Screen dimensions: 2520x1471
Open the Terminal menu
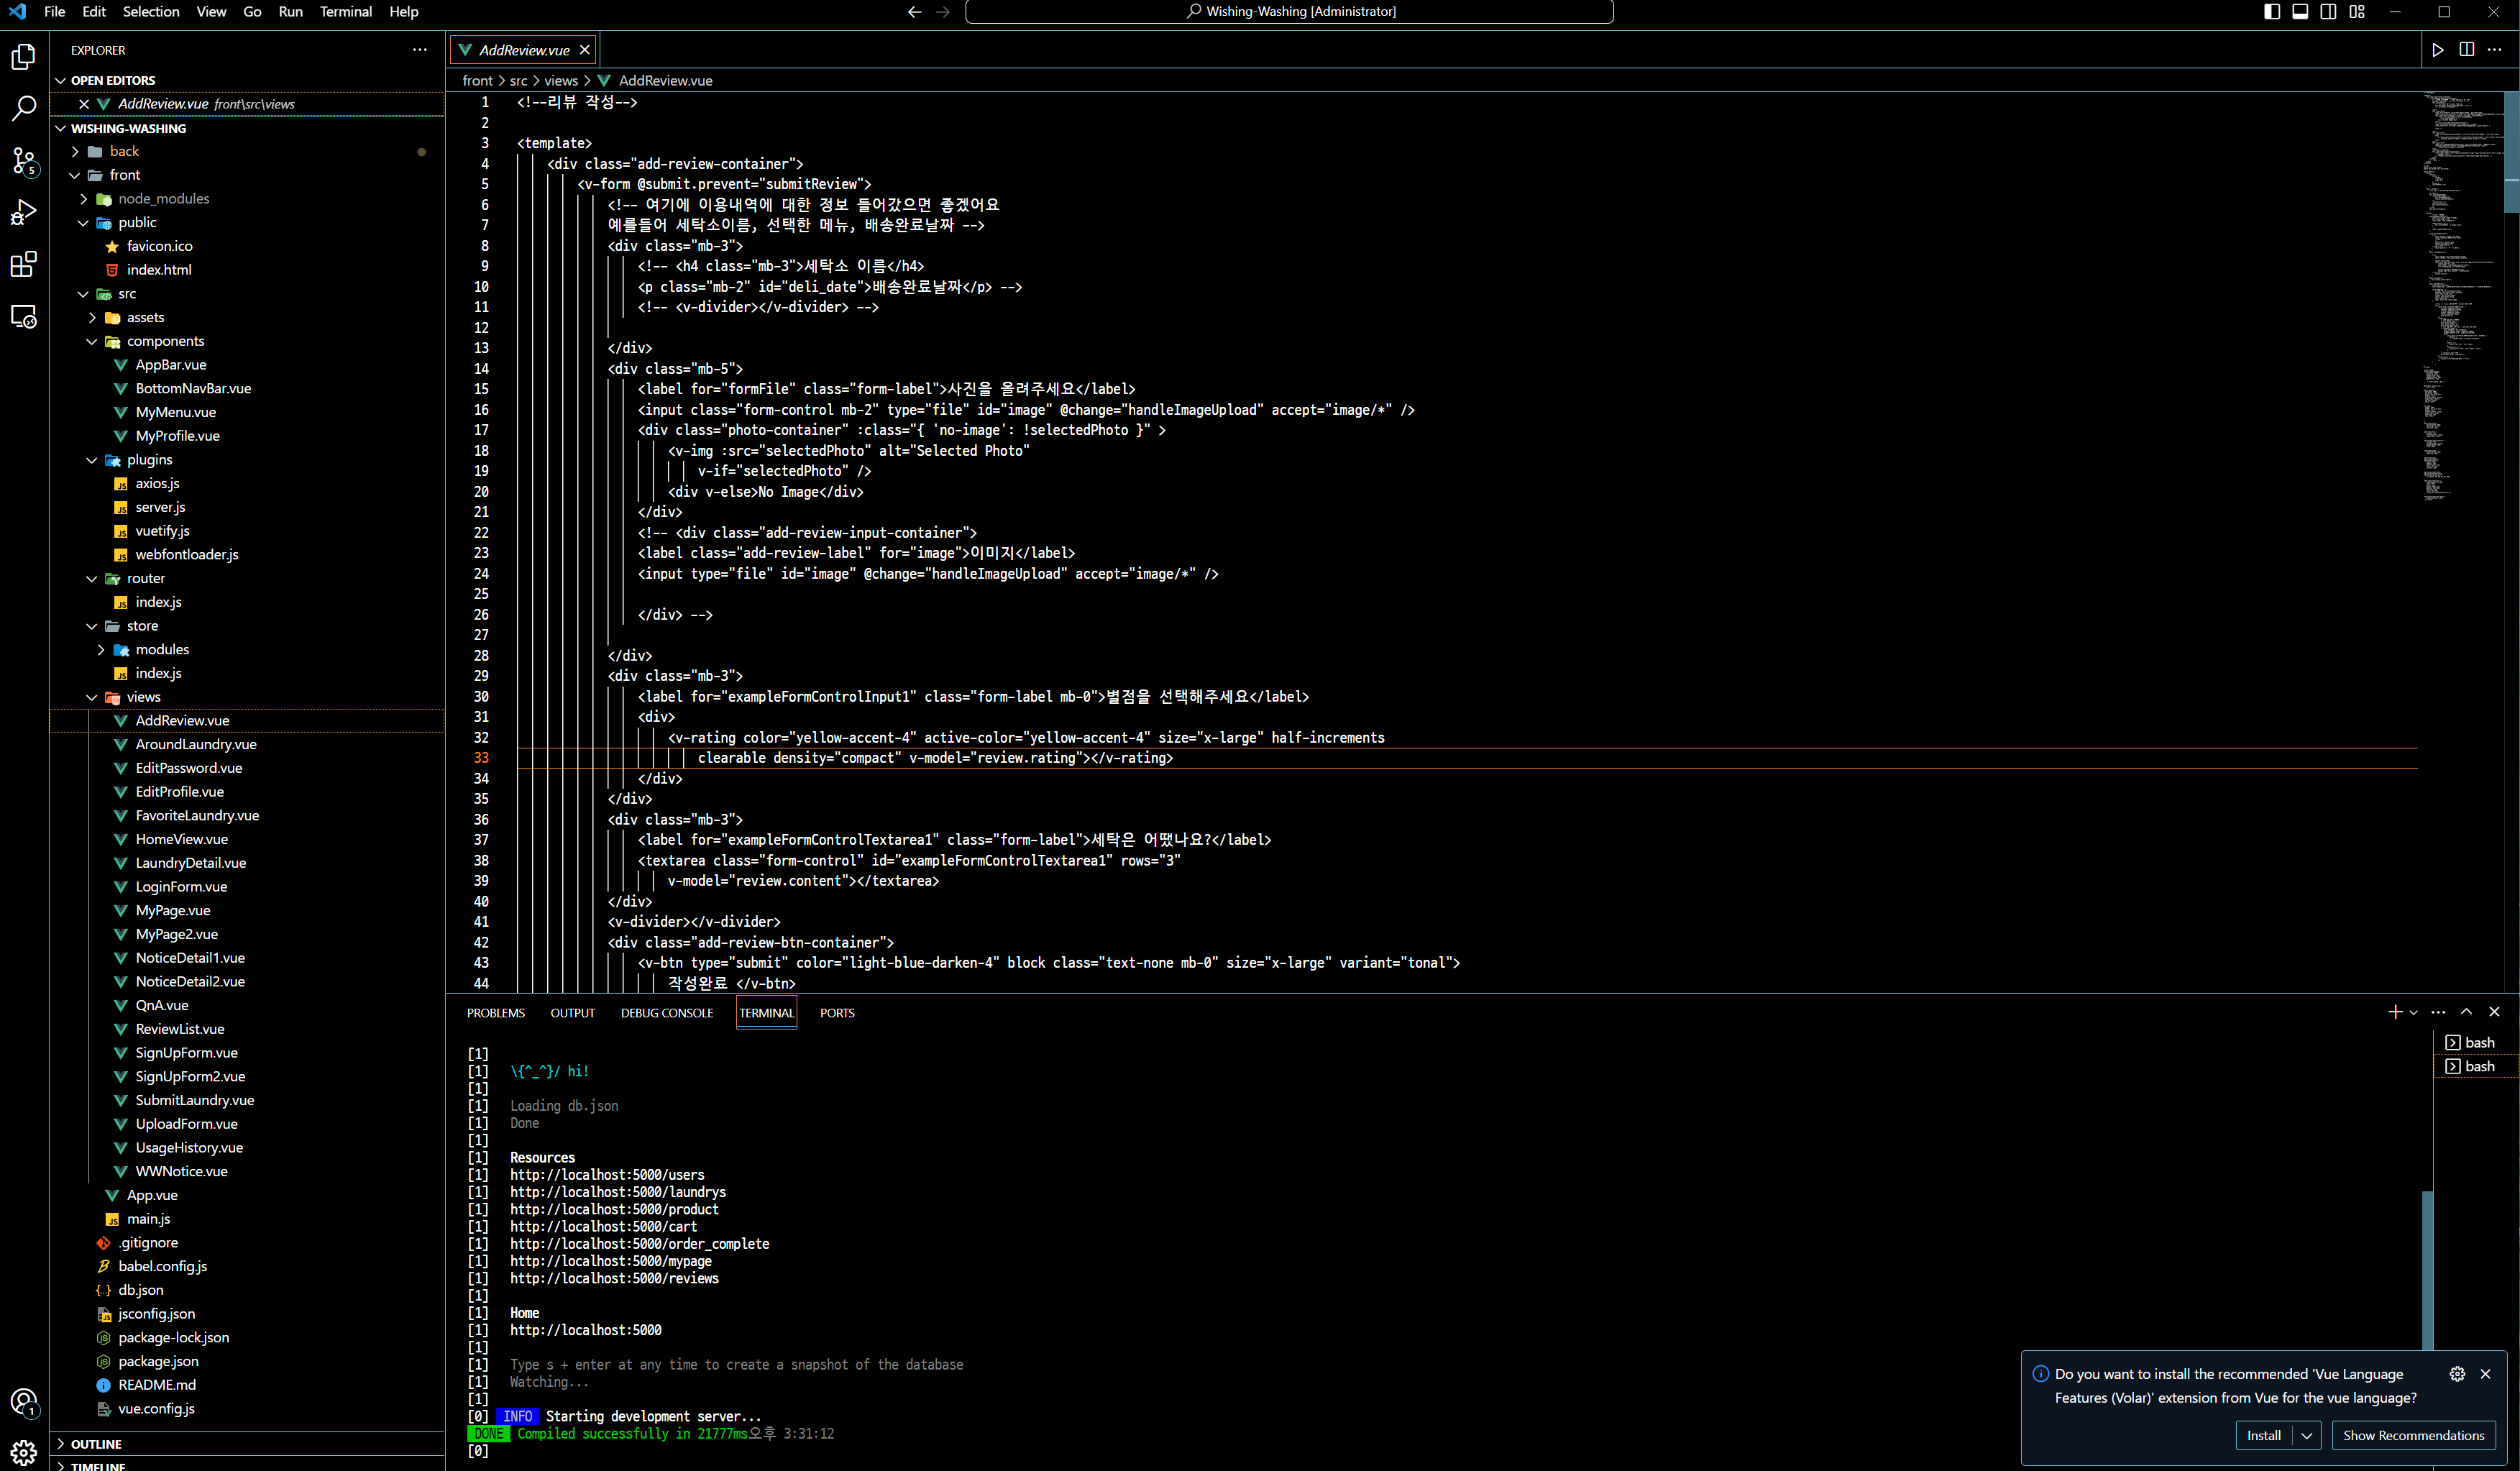click(x=345, y=12)
